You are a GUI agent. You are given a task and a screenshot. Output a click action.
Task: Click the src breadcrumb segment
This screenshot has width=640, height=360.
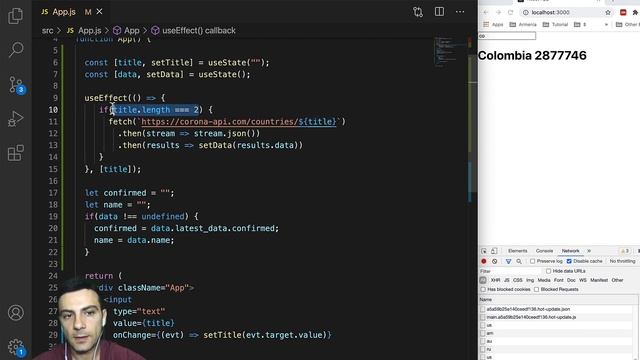coord(47,31)
